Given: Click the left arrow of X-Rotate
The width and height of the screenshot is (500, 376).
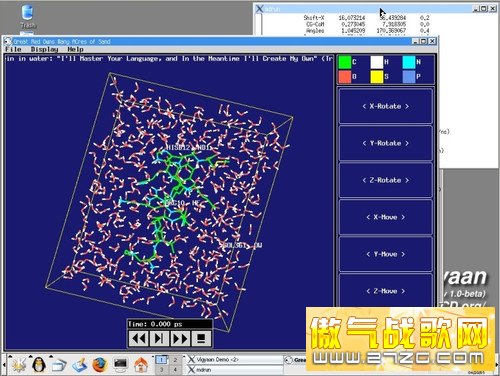Looking at the screenshot, I should click(x=364, y=106).
